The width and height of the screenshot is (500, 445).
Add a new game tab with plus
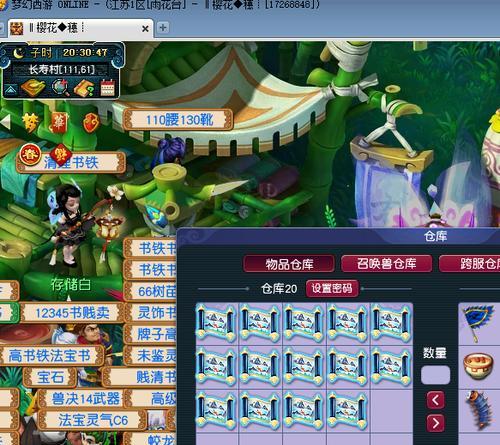click(163, 28)
